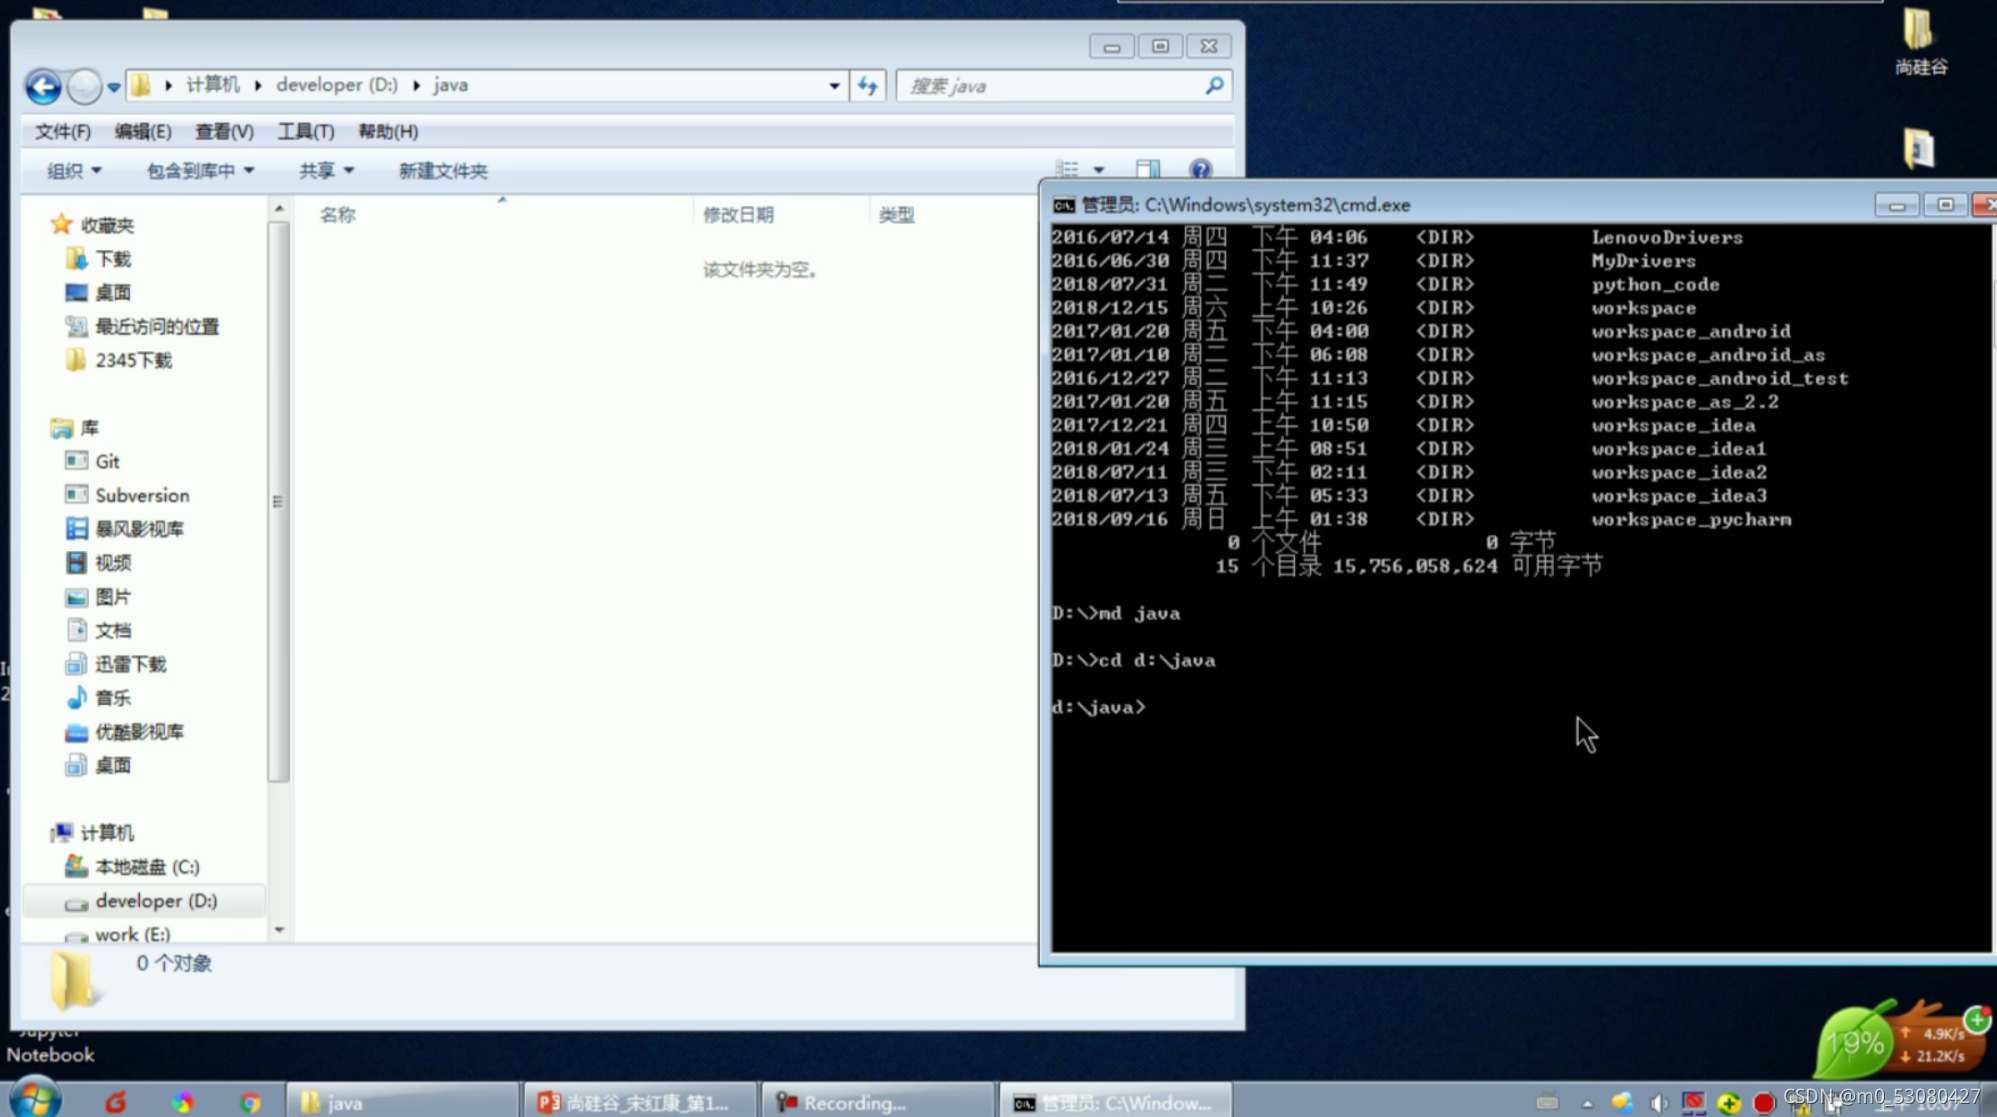The width and height of the screenshot is (1997, 1117).
Task: Click the 新建文件夹 button
Action: pos(442,171)
